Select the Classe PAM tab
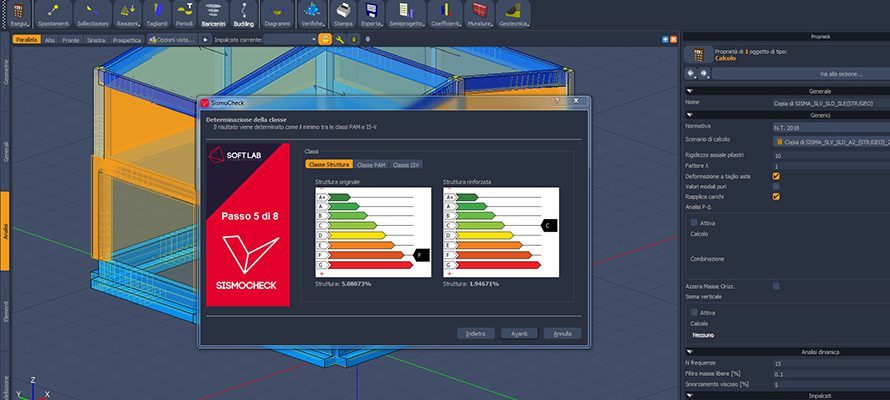Viewport: 890px width, 400px height. click(371, 165)
